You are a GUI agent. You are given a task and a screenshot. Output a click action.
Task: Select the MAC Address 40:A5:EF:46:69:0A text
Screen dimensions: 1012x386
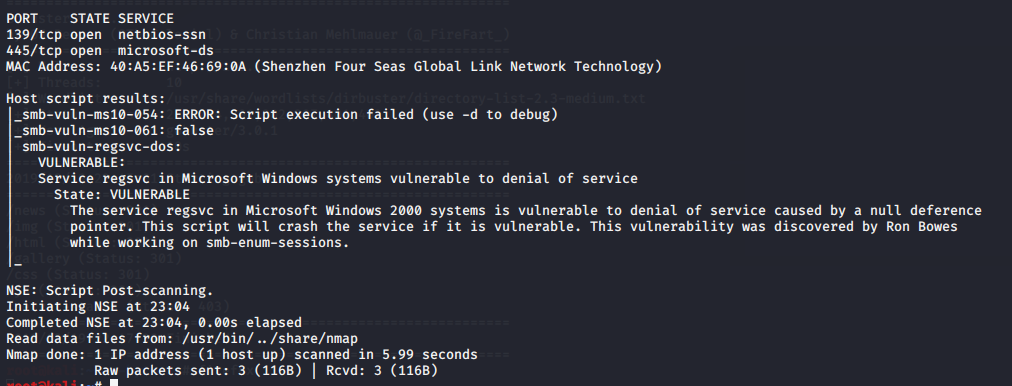pyautogui.click(x=126, y=66)
